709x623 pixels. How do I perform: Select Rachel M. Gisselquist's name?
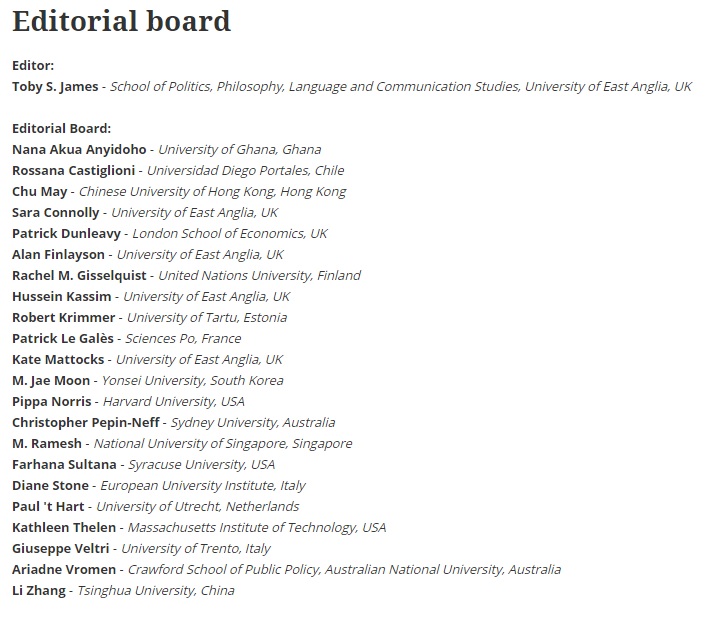pos(79,276)
